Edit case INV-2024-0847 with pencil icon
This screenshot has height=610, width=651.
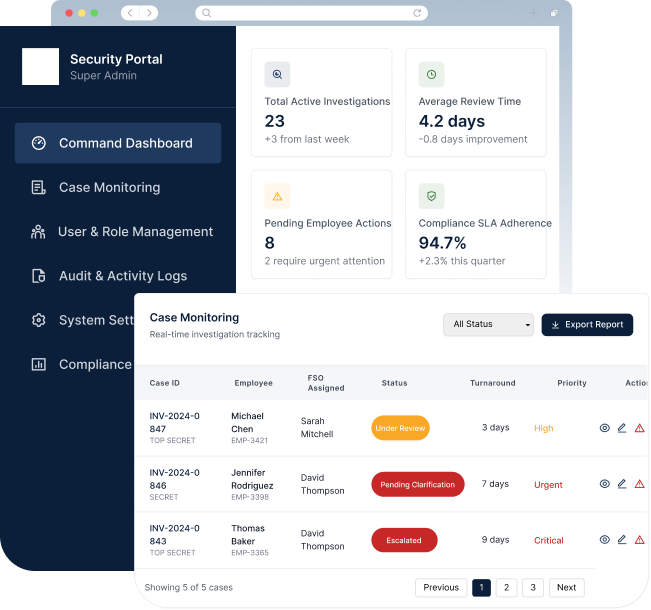coord(622,428)
